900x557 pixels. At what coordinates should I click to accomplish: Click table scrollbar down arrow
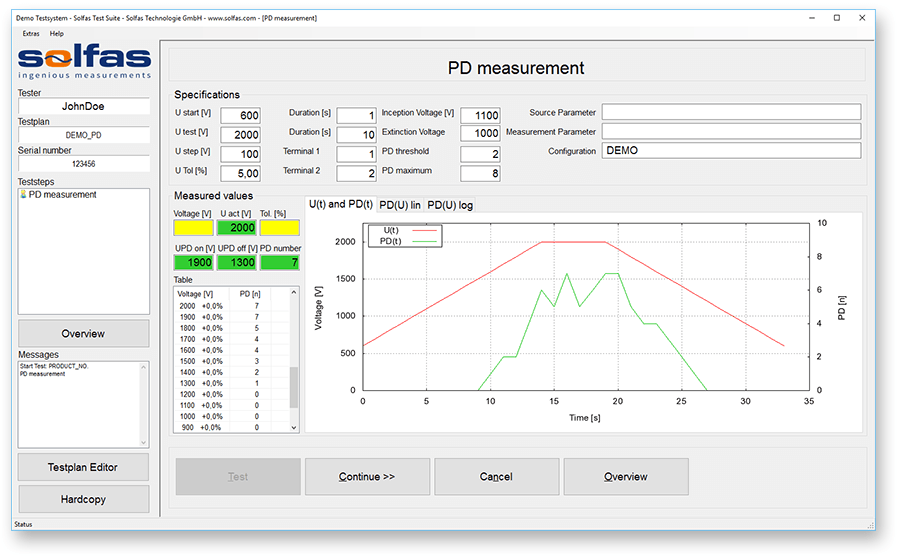click(x=293, y=428)
